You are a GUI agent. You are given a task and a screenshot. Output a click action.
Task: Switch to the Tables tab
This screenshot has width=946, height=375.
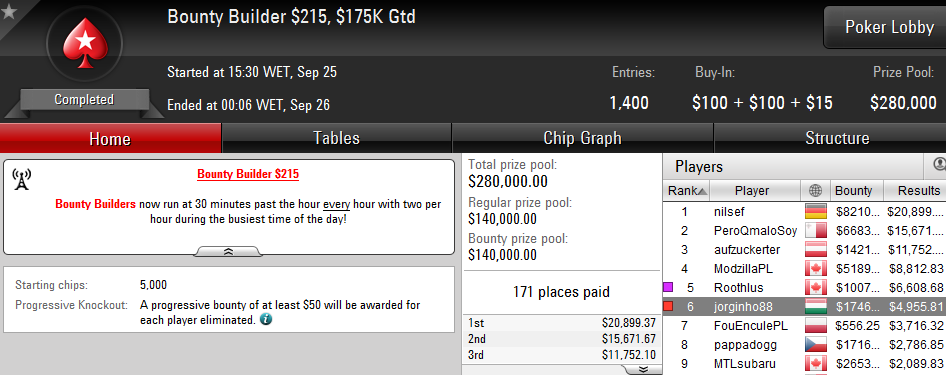click(337, 138)
